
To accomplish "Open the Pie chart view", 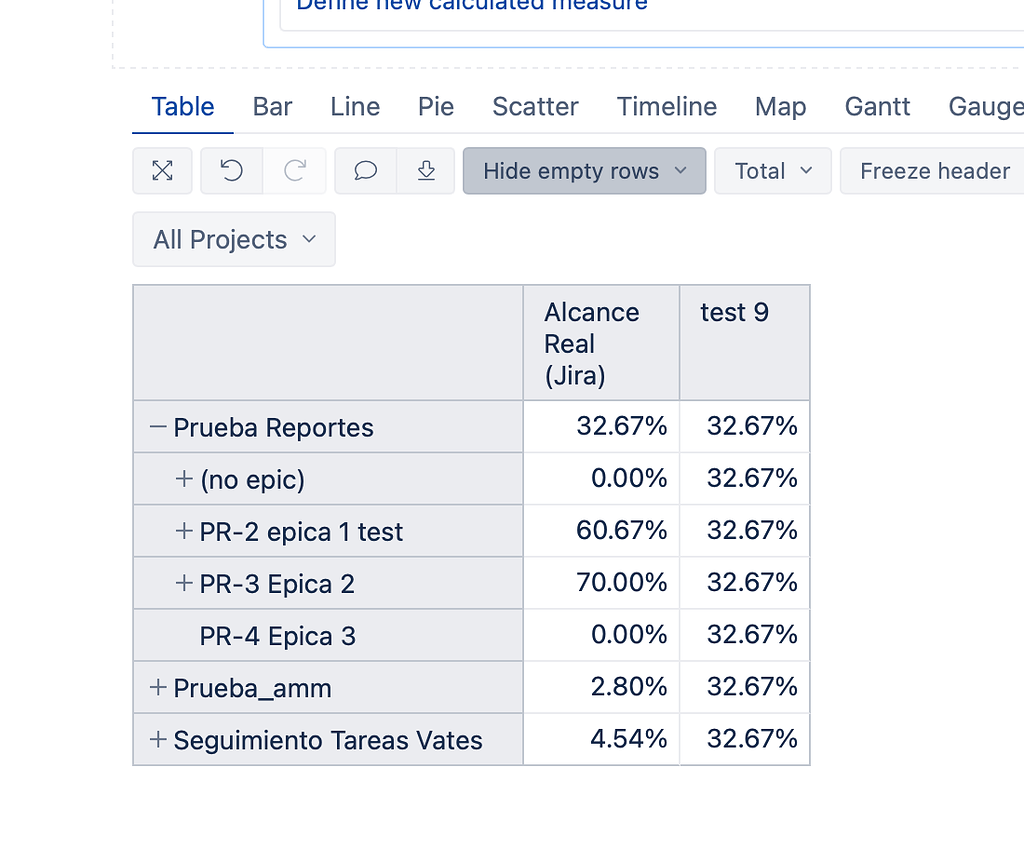I will click(x=435, y=107).
